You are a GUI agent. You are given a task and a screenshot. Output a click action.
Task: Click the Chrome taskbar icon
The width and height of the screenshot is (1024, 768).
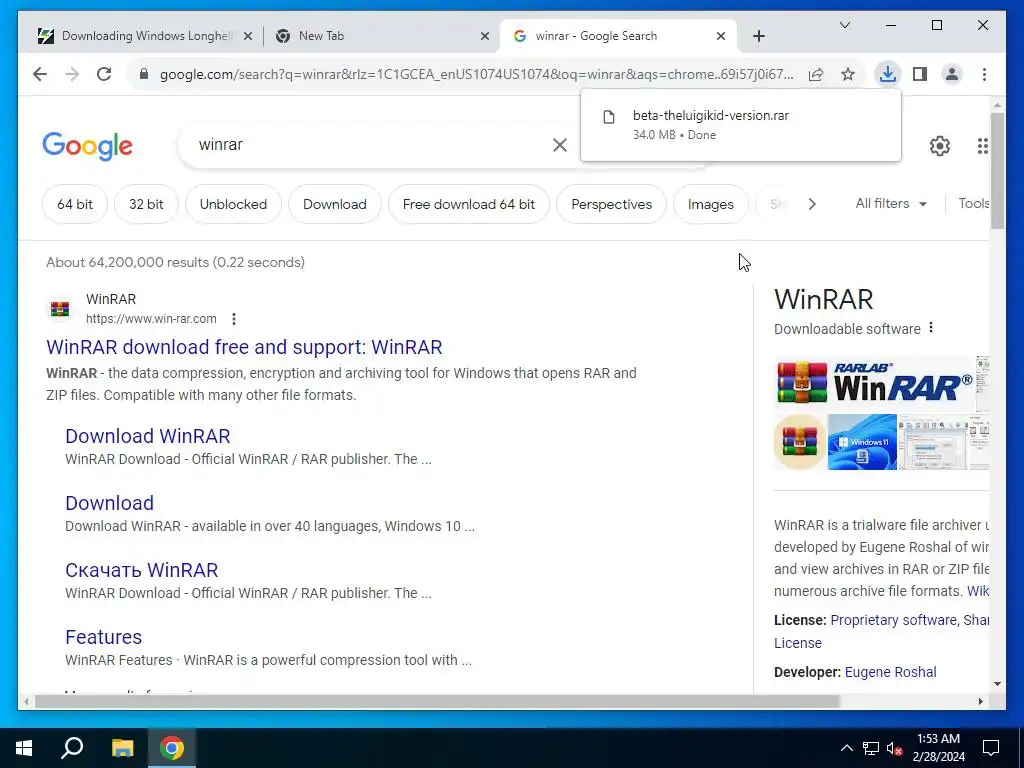pos(172,748)
